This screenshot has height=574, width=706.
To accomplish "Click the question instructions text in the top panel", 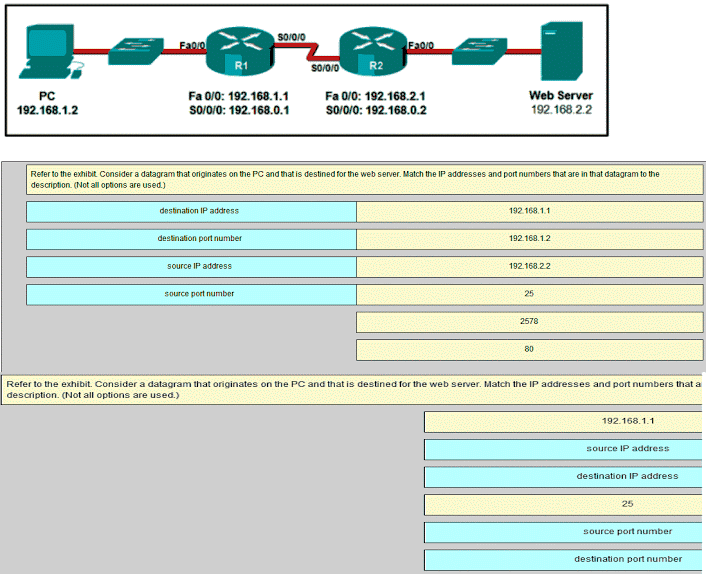I will [x=345, y=179].
